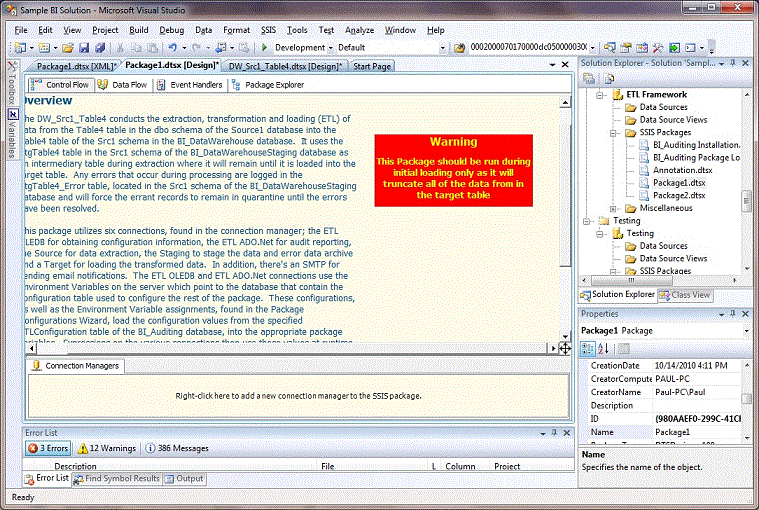The image size is (759, 510).
Task: Collapse the SSIS Packages folder under ETL Framework
Action: pos(613,133)
